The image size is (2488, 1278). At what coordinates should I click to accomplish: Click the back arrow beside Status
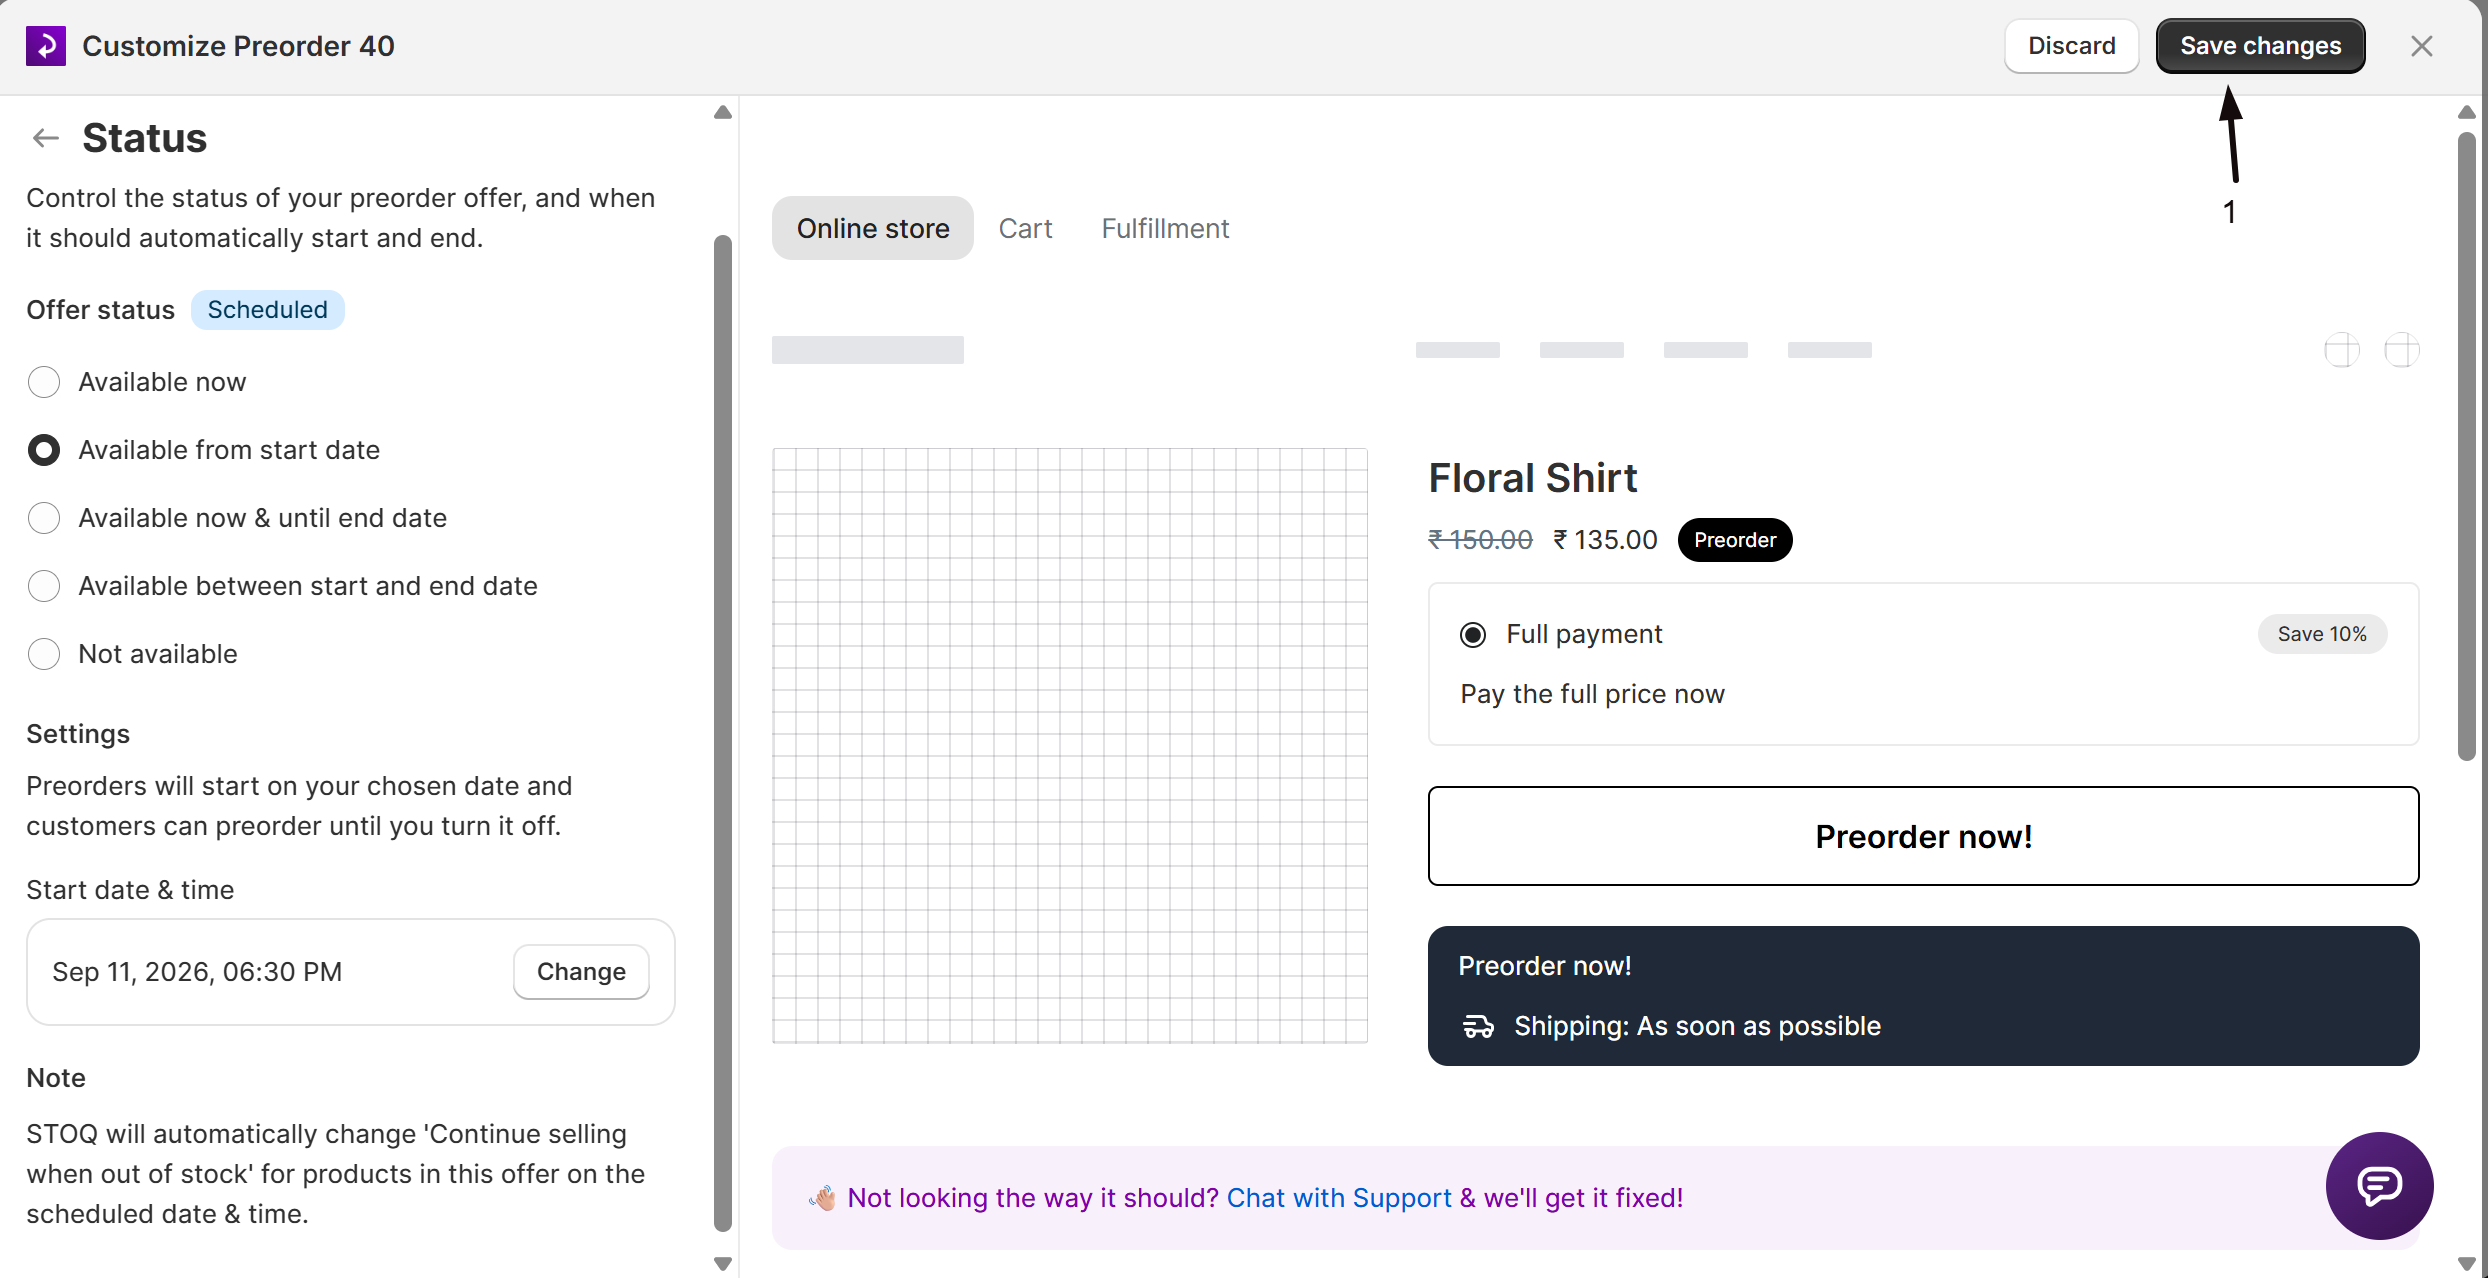46,138
